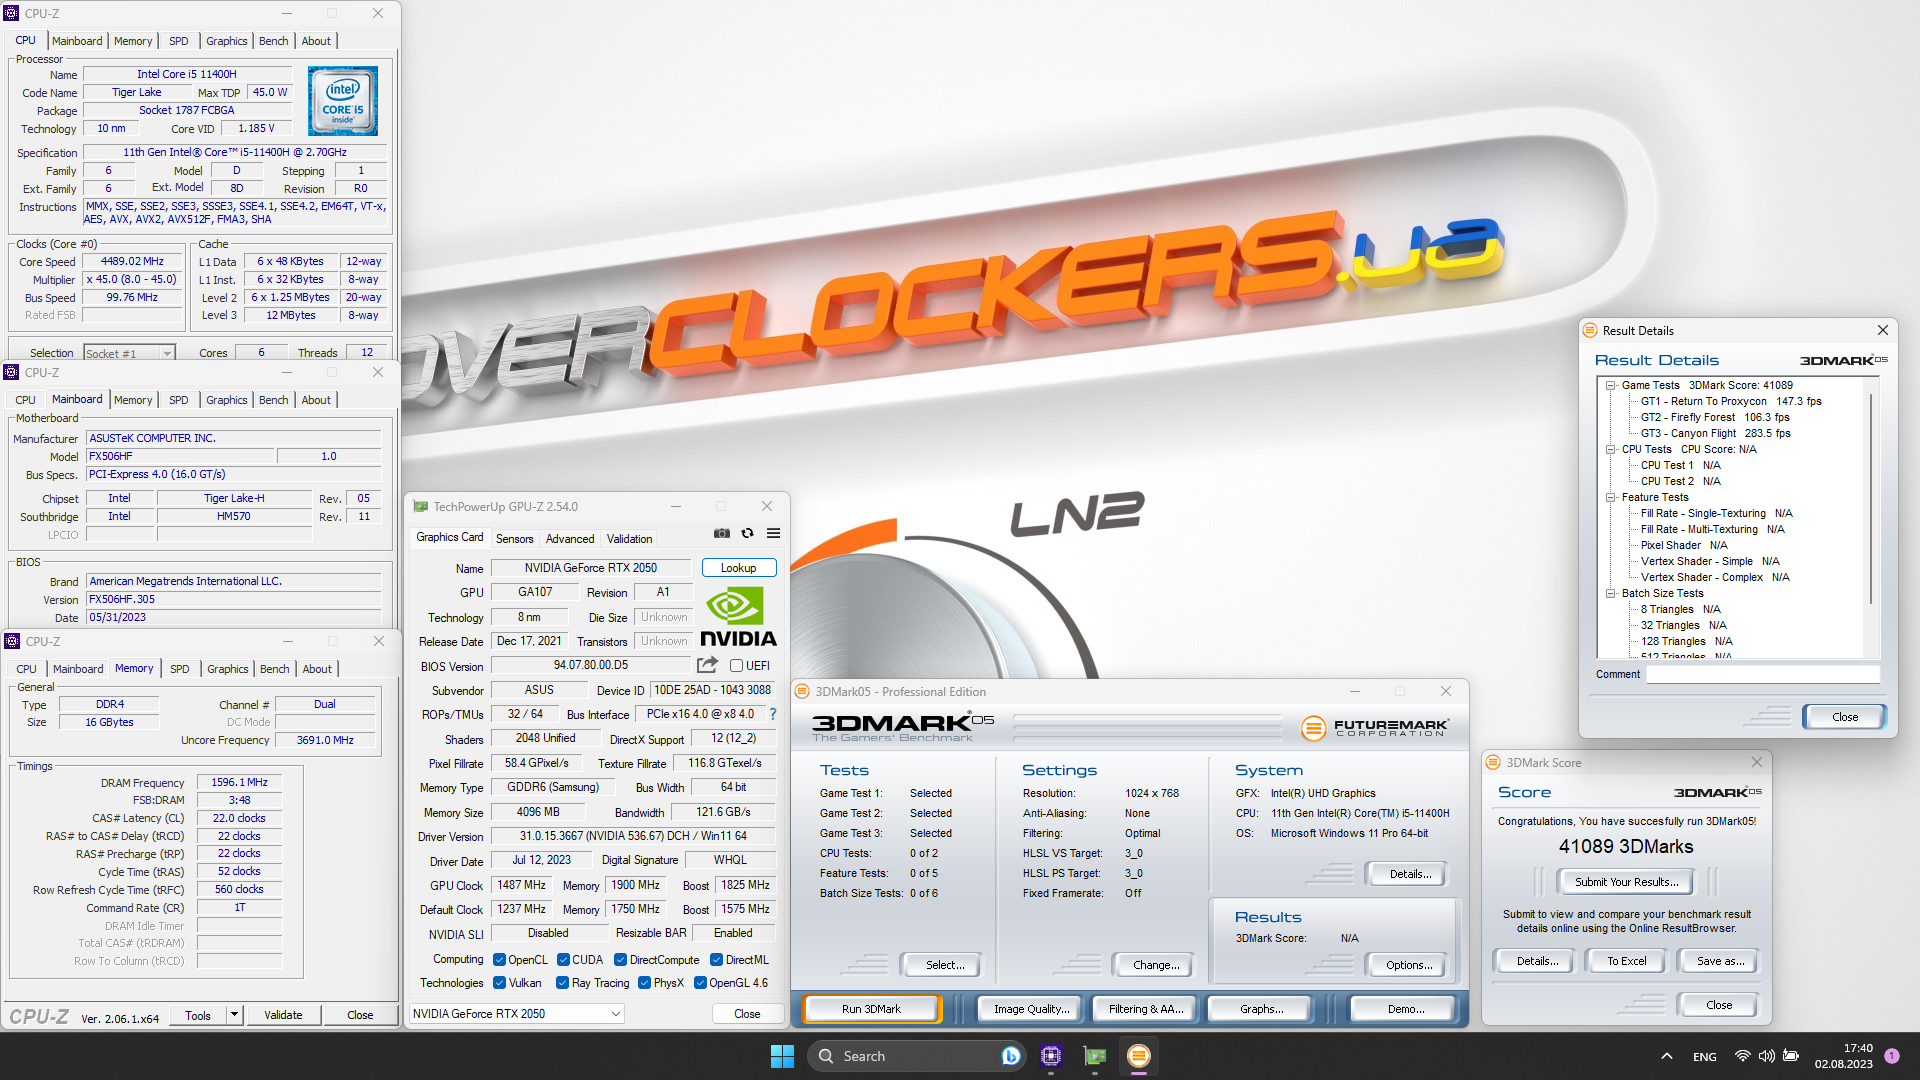This screenshot has width=1920, height=1080.
Task: Open the SPD tab in top CPU-Z window
Action: [179, 41]
